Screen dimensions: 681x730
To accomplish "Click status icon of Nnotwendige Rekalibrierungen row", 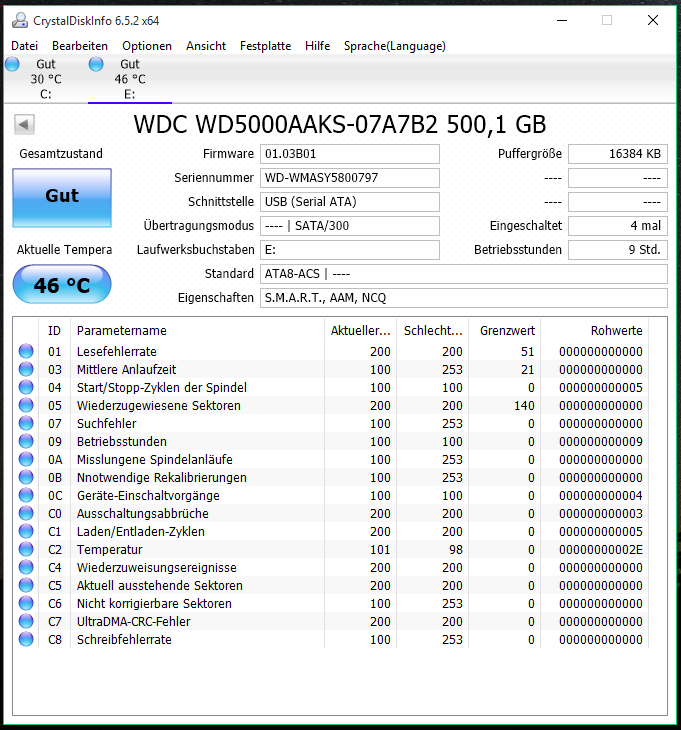I will pyautogui.click(x=26, y=477).
